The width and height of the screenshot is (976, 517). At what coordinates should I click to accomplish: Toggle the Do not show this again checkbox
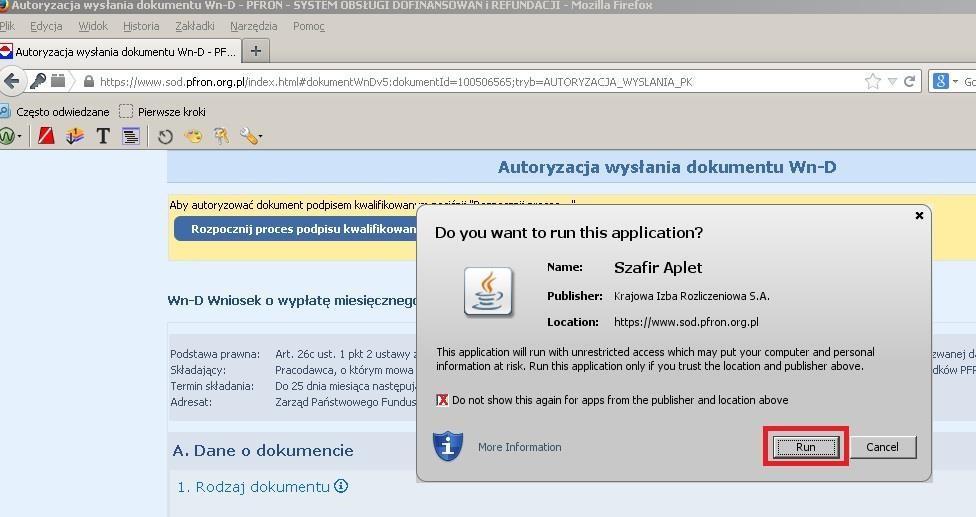(442, 400)
